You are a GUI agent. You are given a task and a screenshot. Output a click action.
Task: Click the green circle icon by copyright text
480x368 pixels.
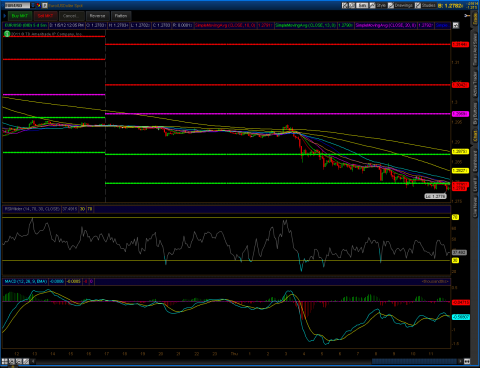tap(7, 34)
